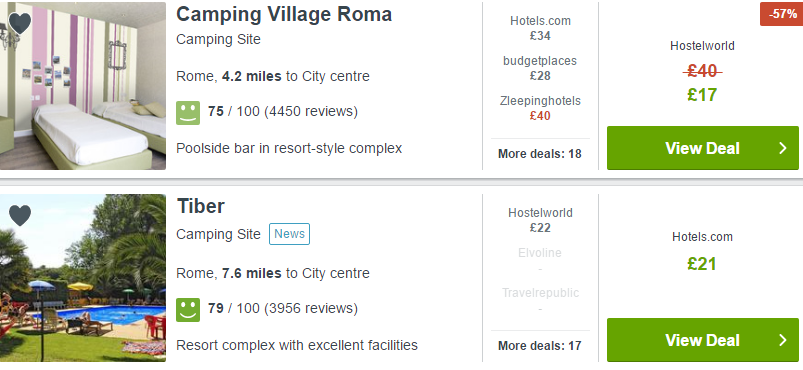
Task: Click the -57% discount badge
Action: (781, 14)
